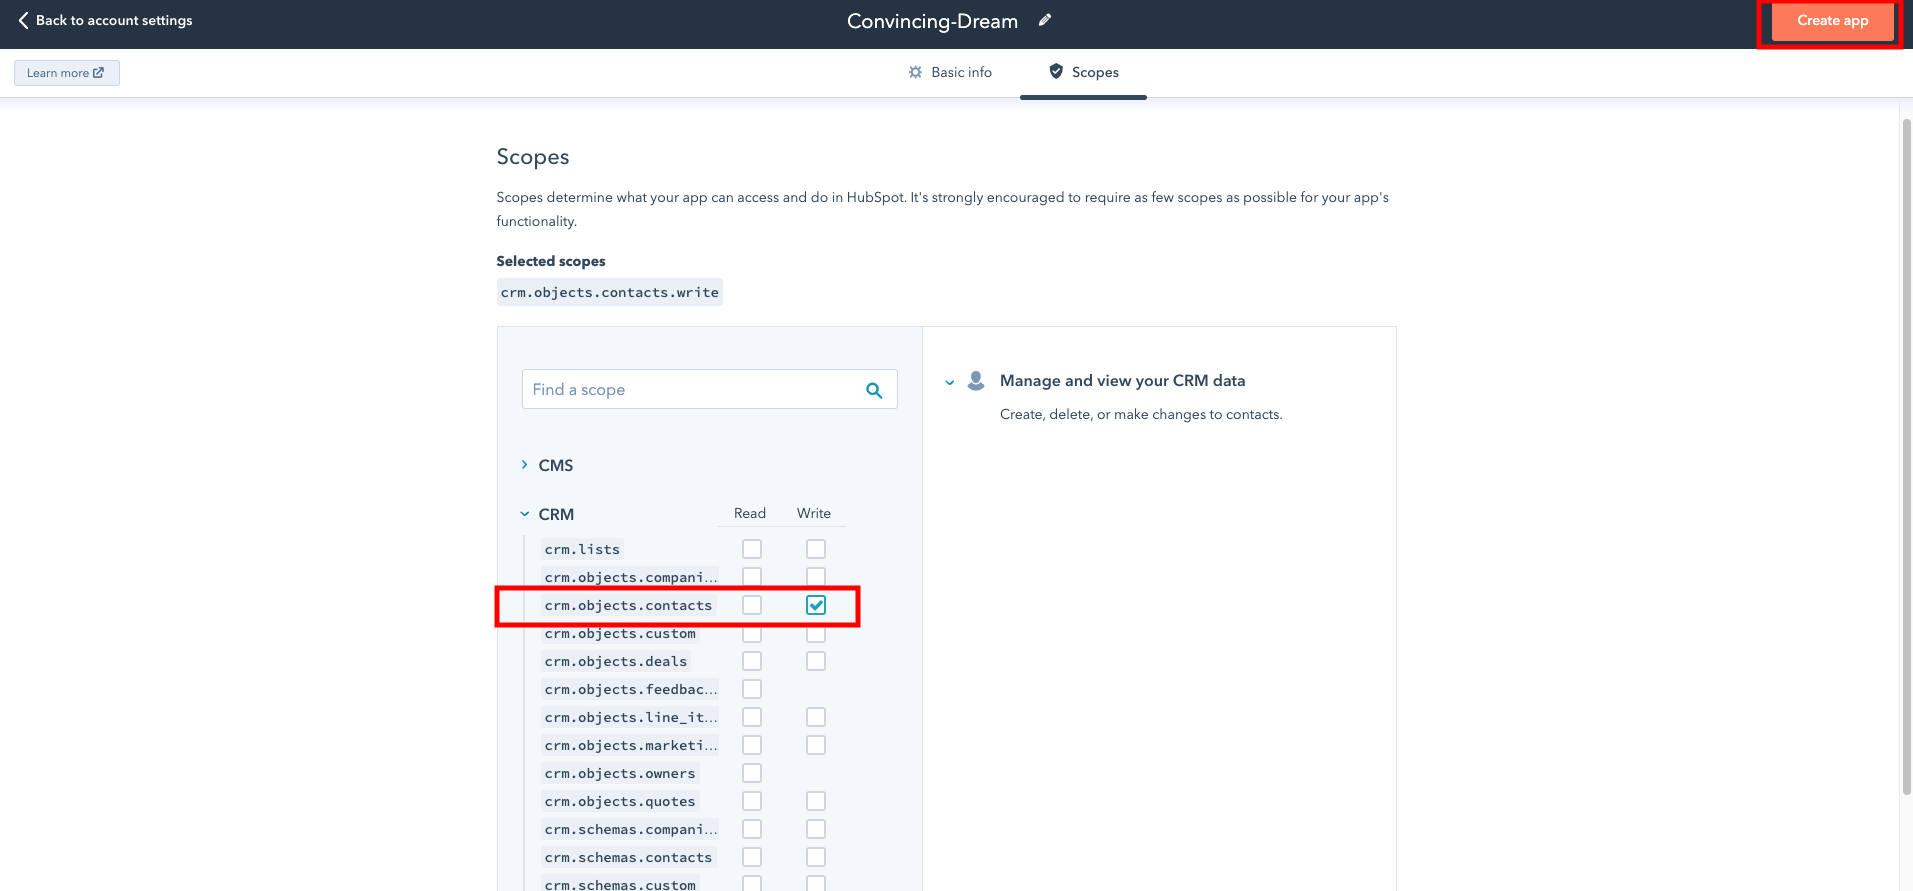Image resolution: width=1913 pixels, height=891 pixels.
Task: Enable Write for crm.objects.marketing events
Action: tap(816, 745)
